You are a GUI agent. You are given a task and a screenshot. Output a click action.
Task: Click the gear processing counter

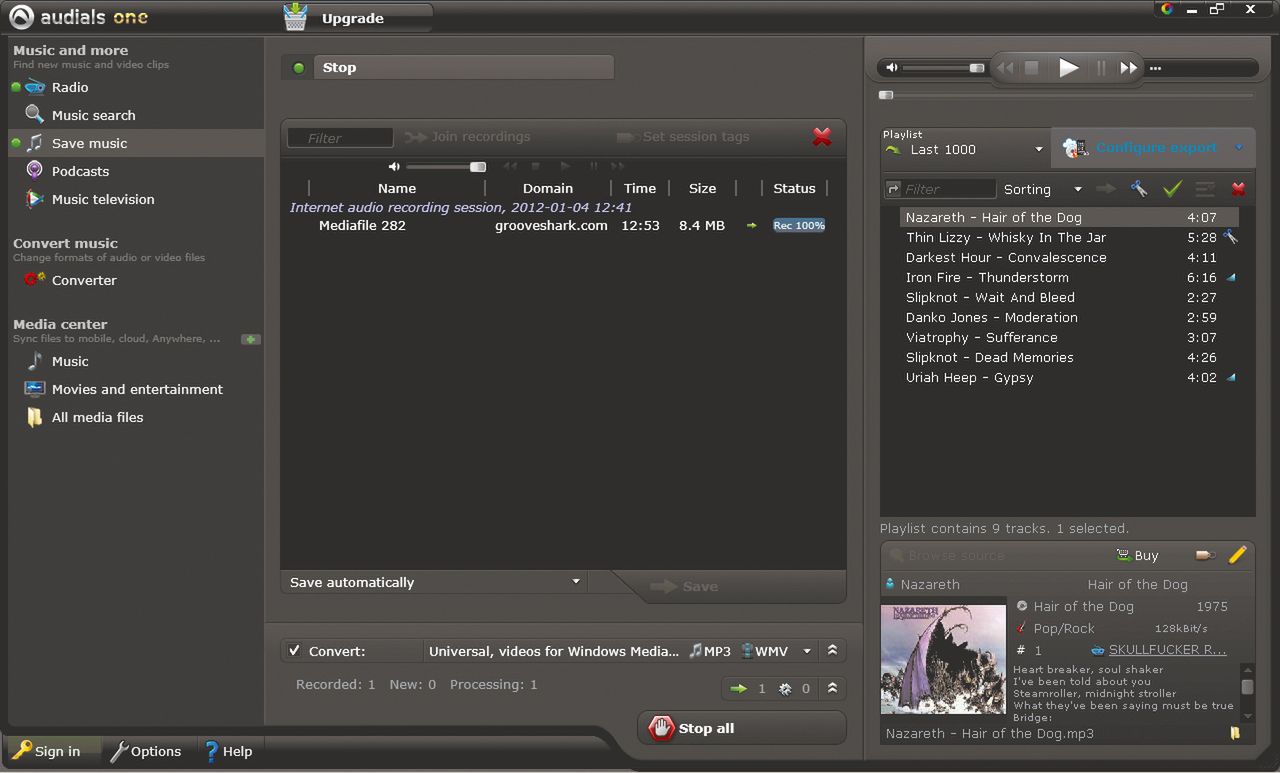(x=794, y=688)
